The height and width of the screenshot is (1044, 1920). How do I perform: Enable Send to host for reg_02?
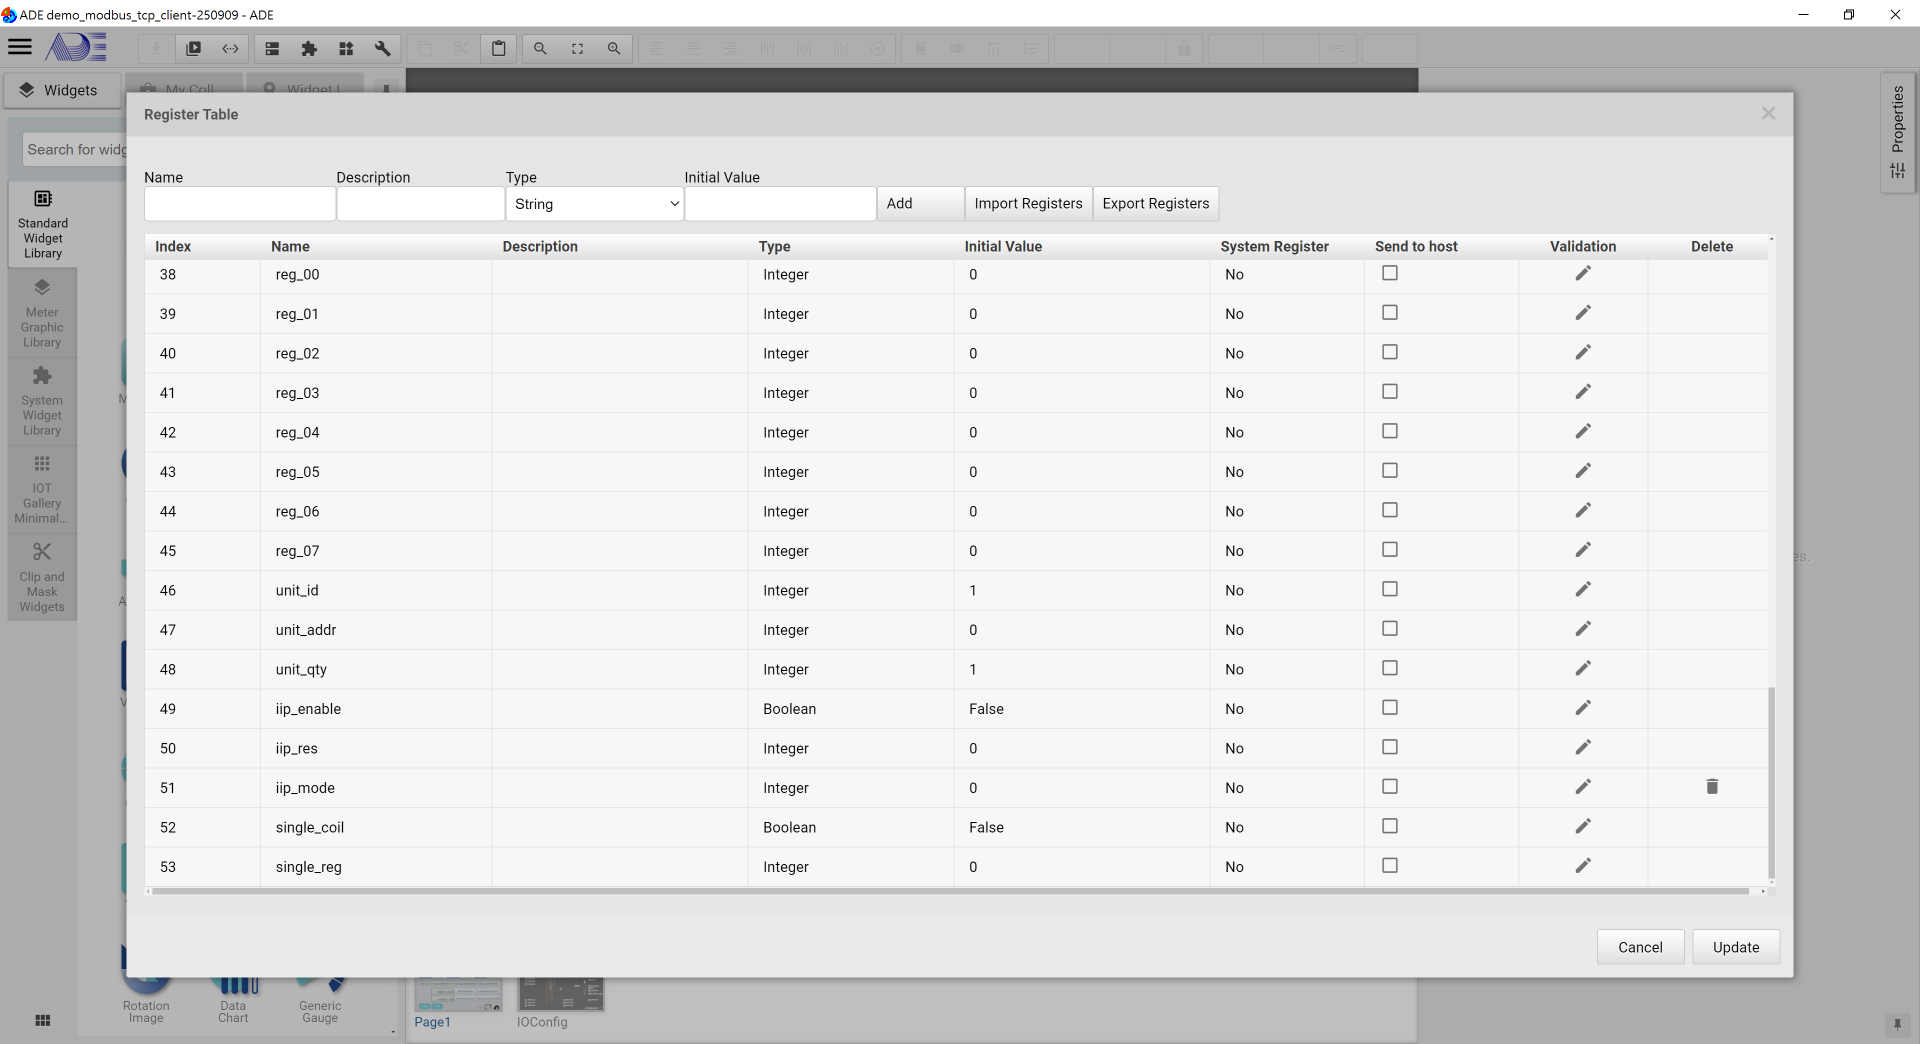(x=1389, y=352)
